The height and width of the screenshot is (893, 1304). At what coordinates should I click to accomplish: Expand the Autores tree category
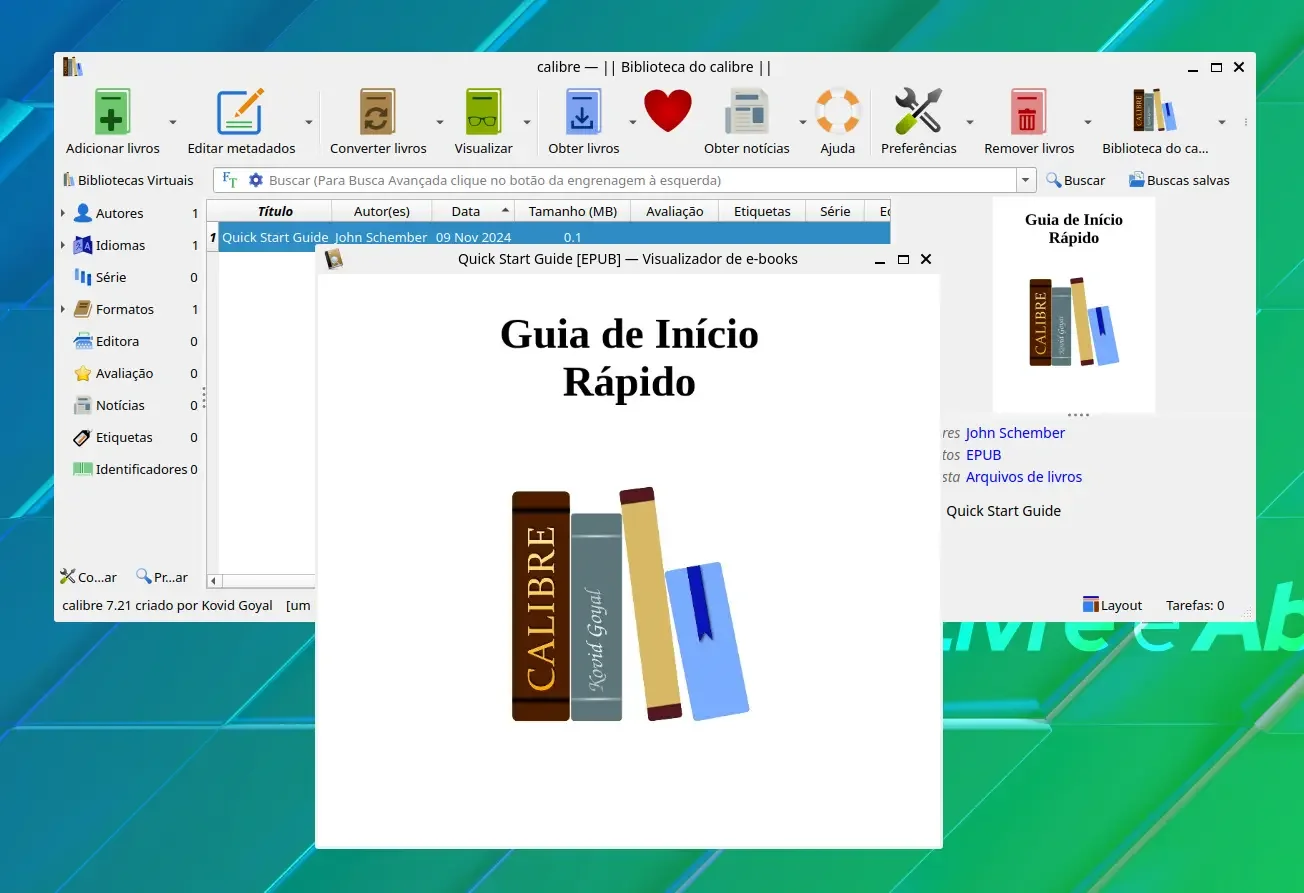click(63, 213)
